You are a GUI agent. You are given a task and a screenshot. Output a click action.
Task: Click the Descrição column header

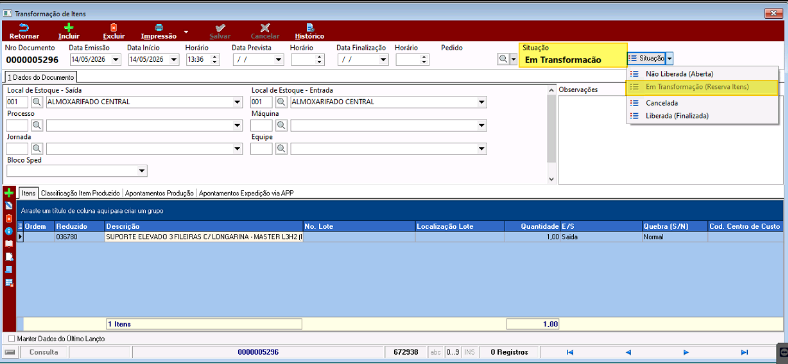(204, 227)
